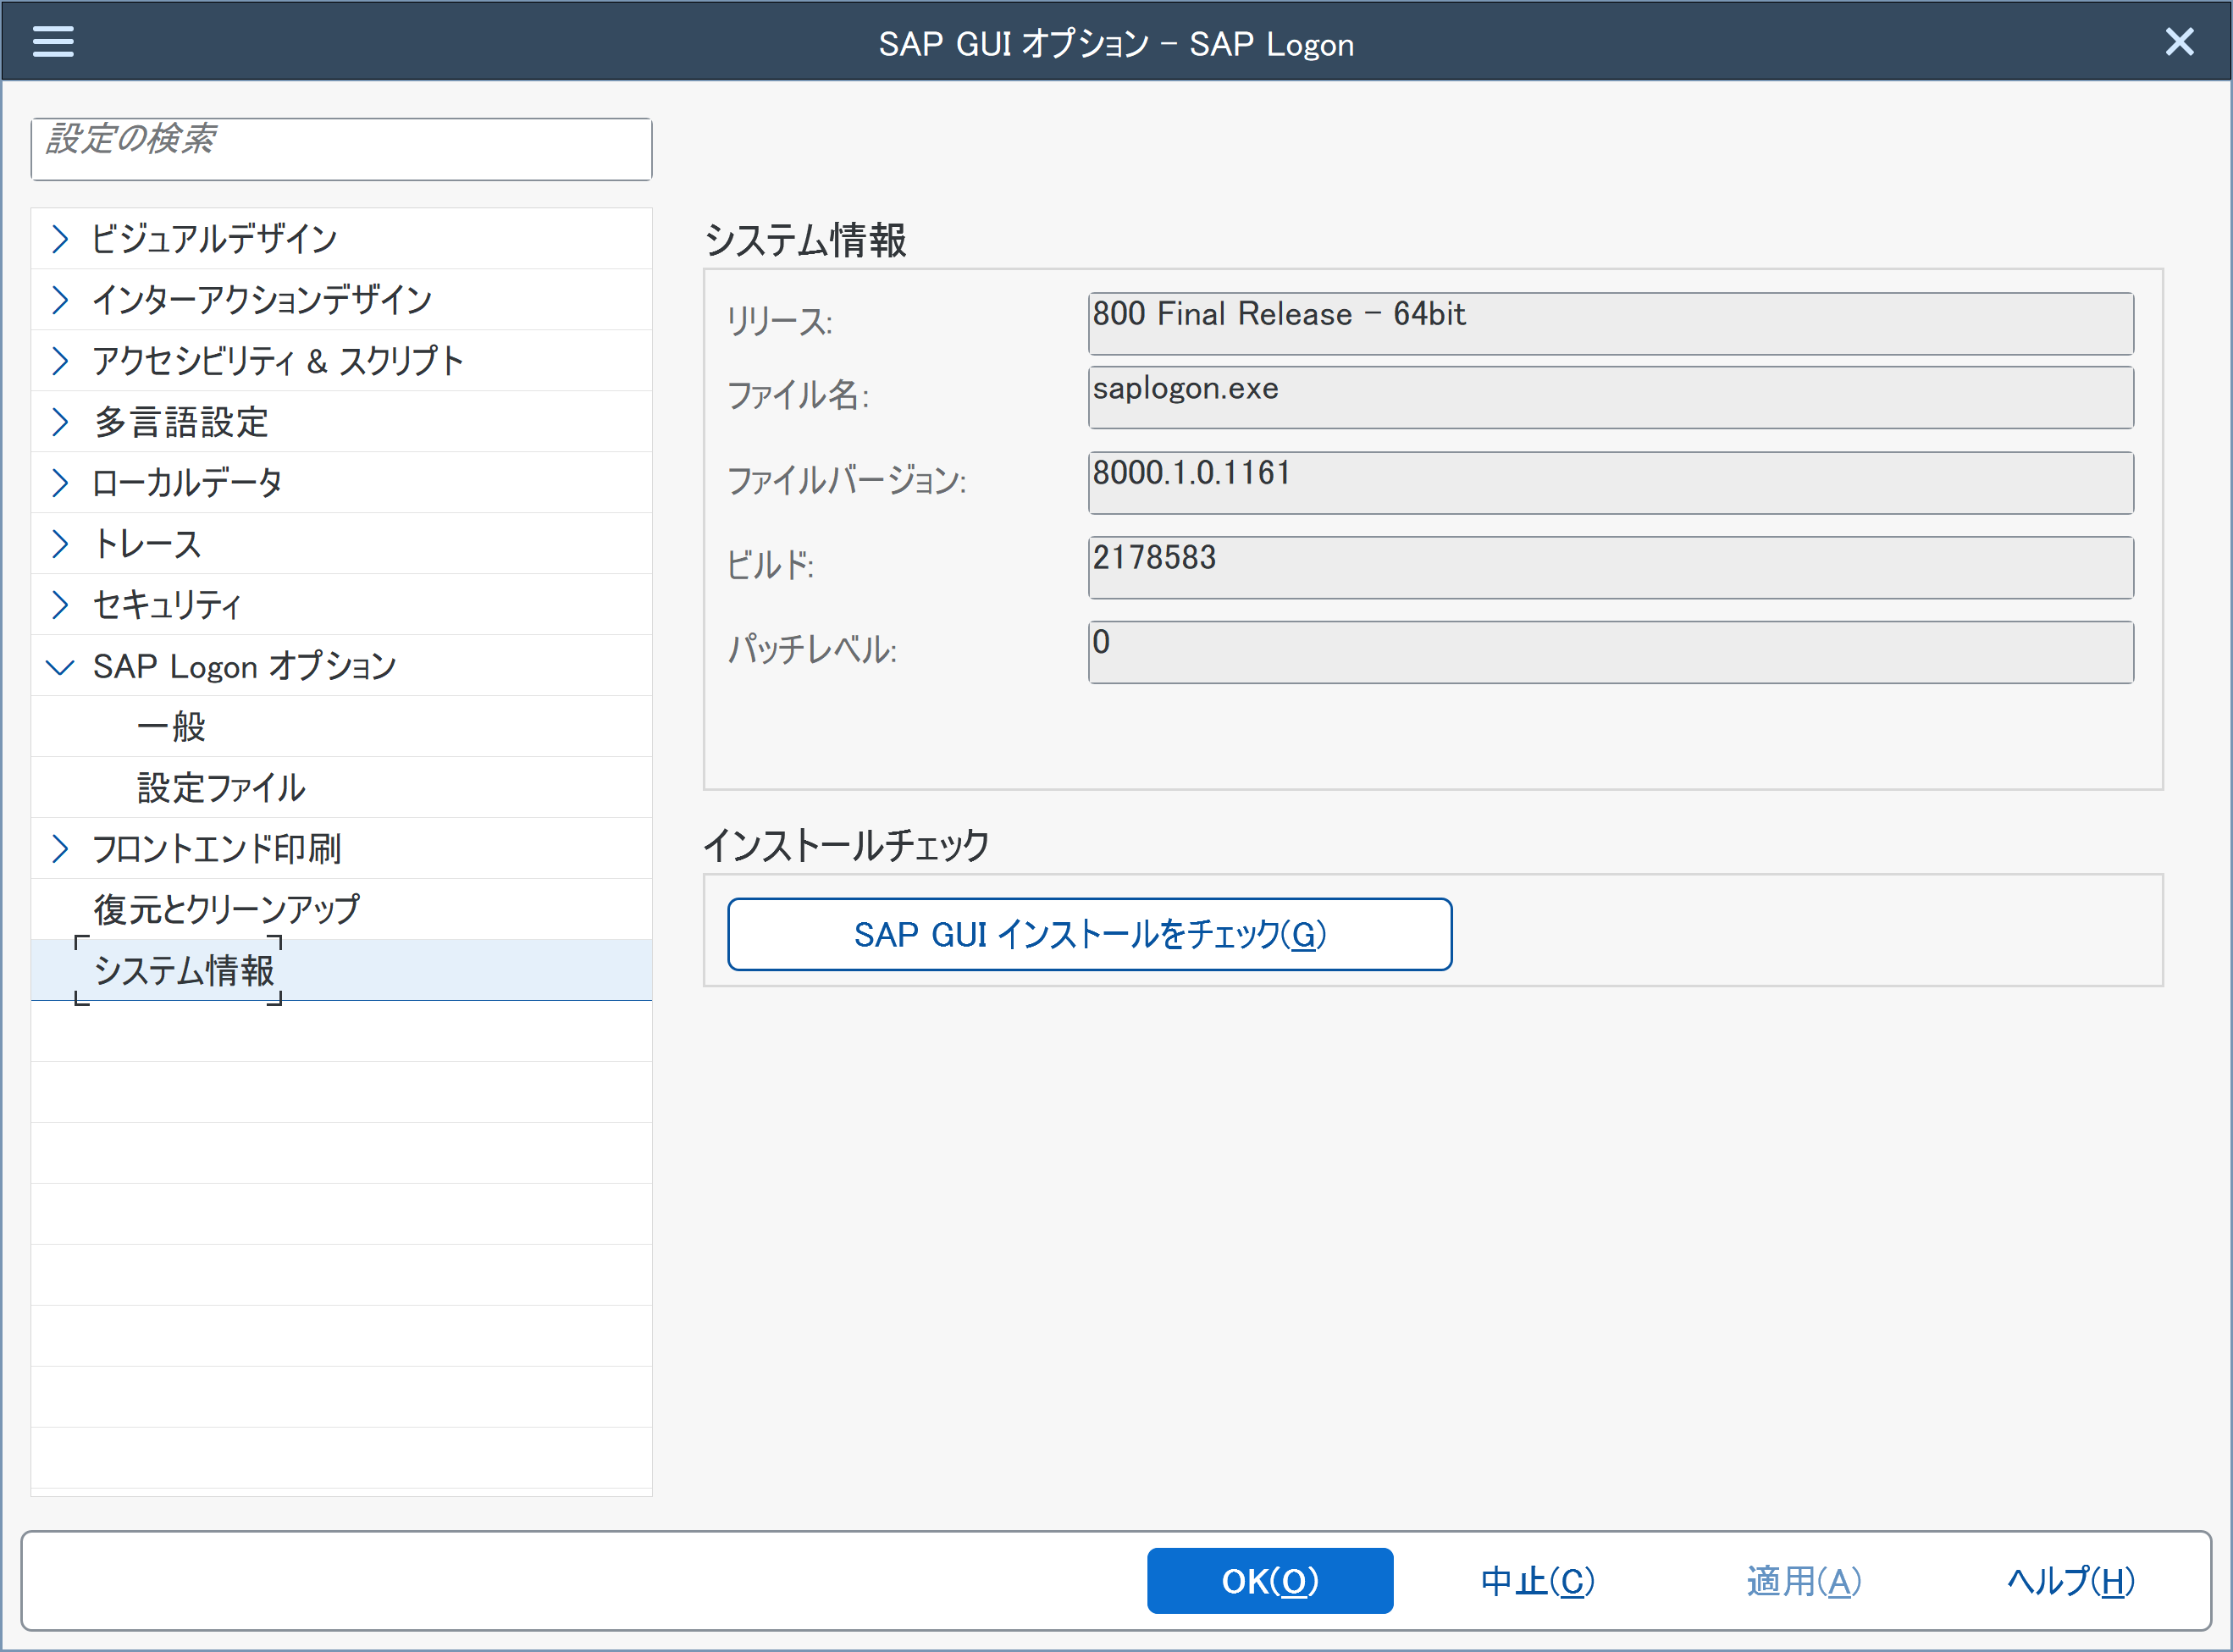Screen dimensions: 2233x1652
Task: Expand インターアクションデザイン chevron
Action: click(x=60, y=300)
